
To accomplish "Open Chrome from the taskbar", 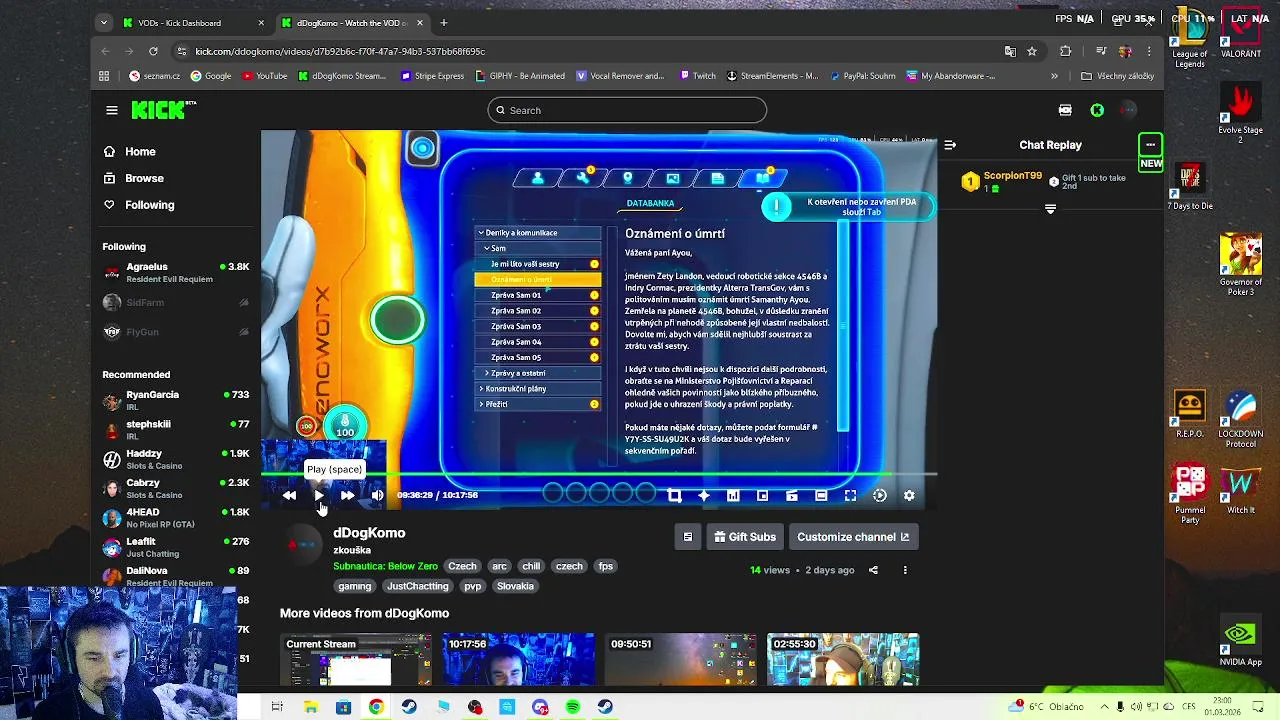I will (376, 707).
